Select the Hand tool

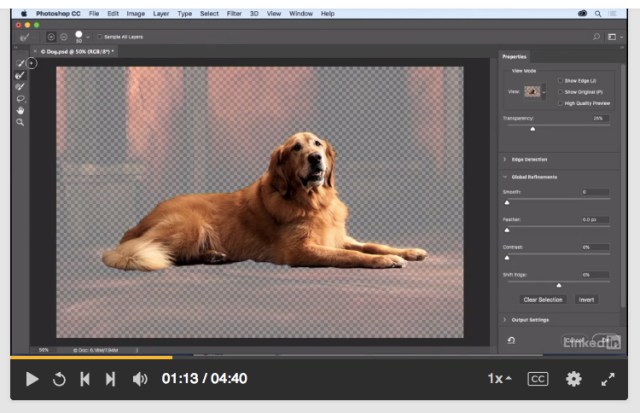pos(20,110)
